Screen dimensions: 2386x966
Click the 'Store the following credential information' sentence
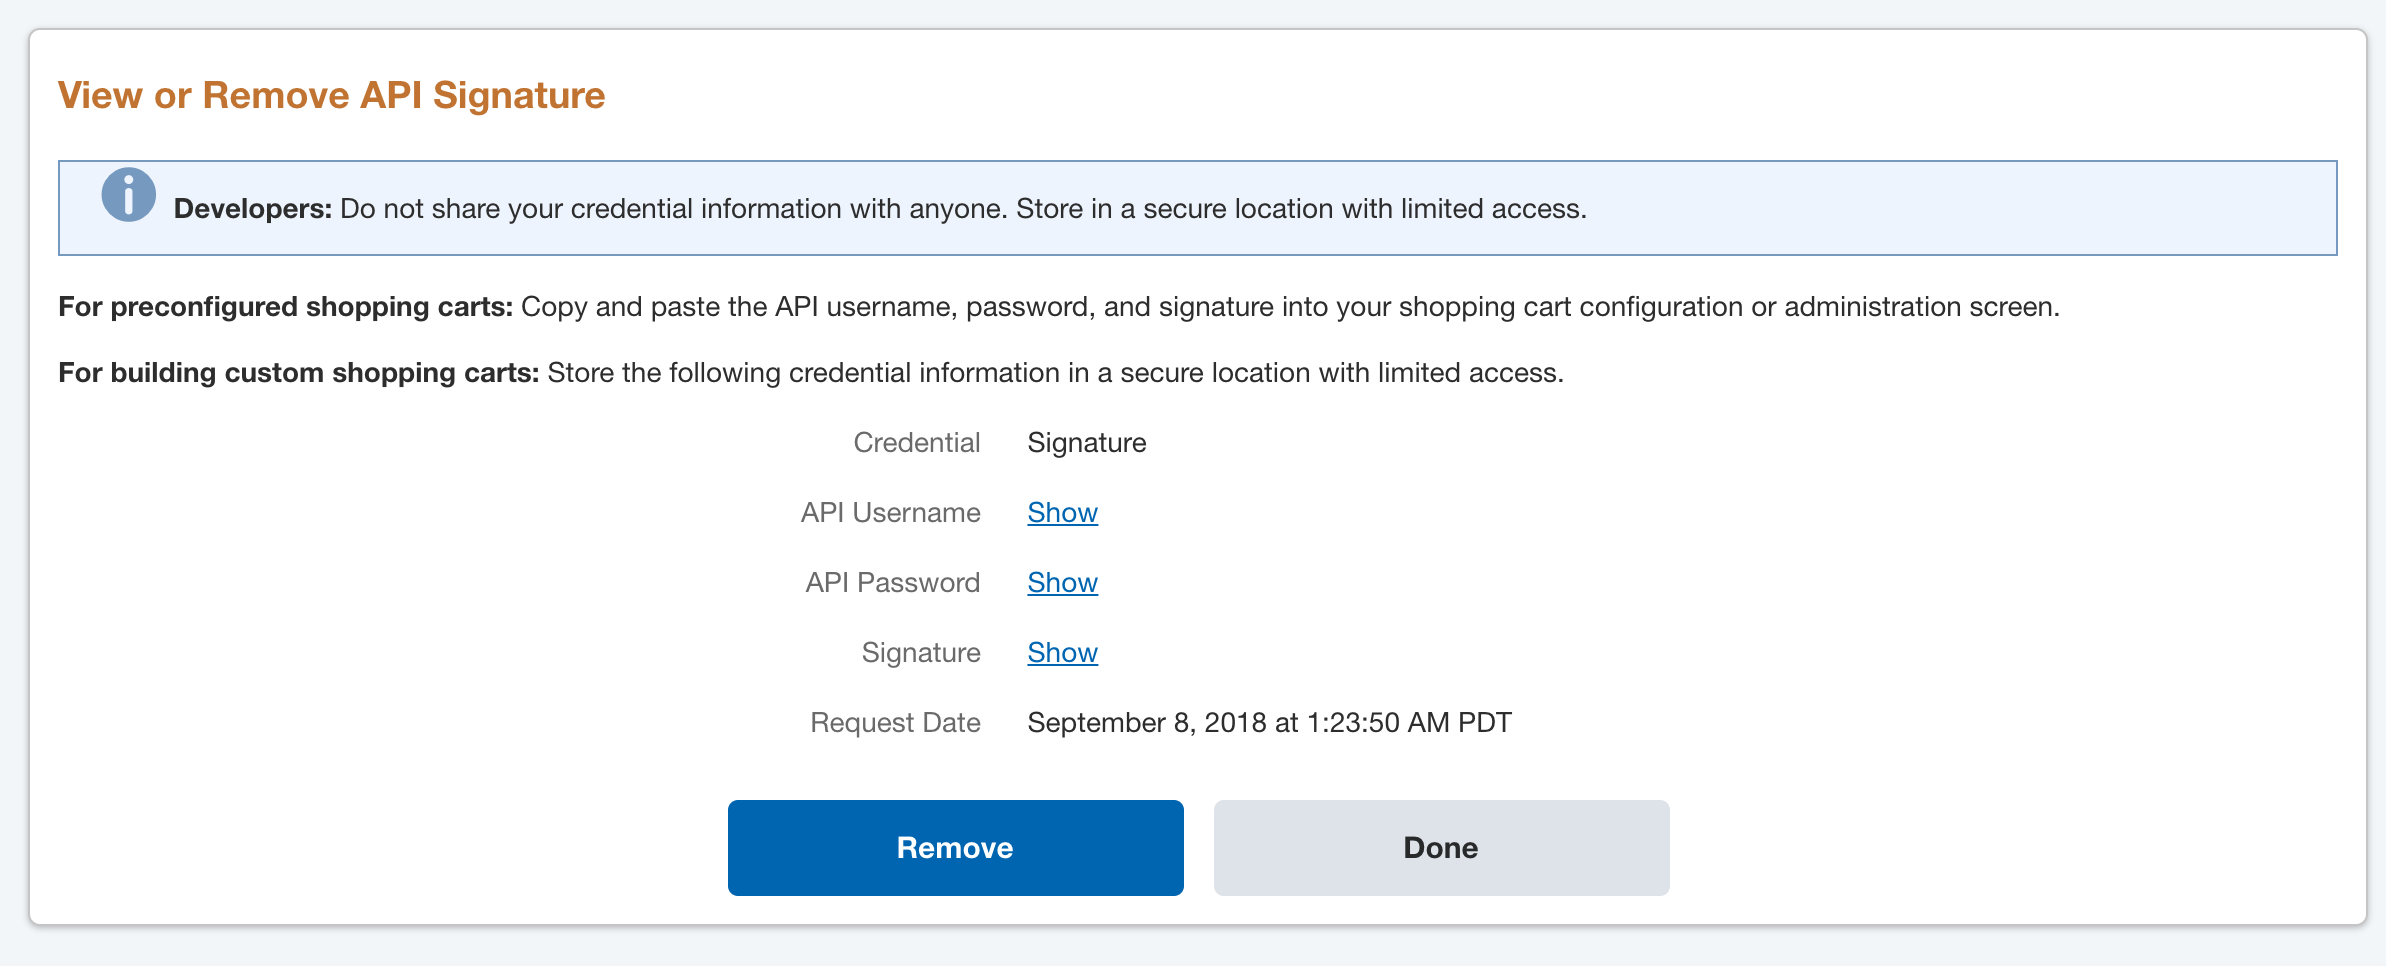[x=1055, y=373]
